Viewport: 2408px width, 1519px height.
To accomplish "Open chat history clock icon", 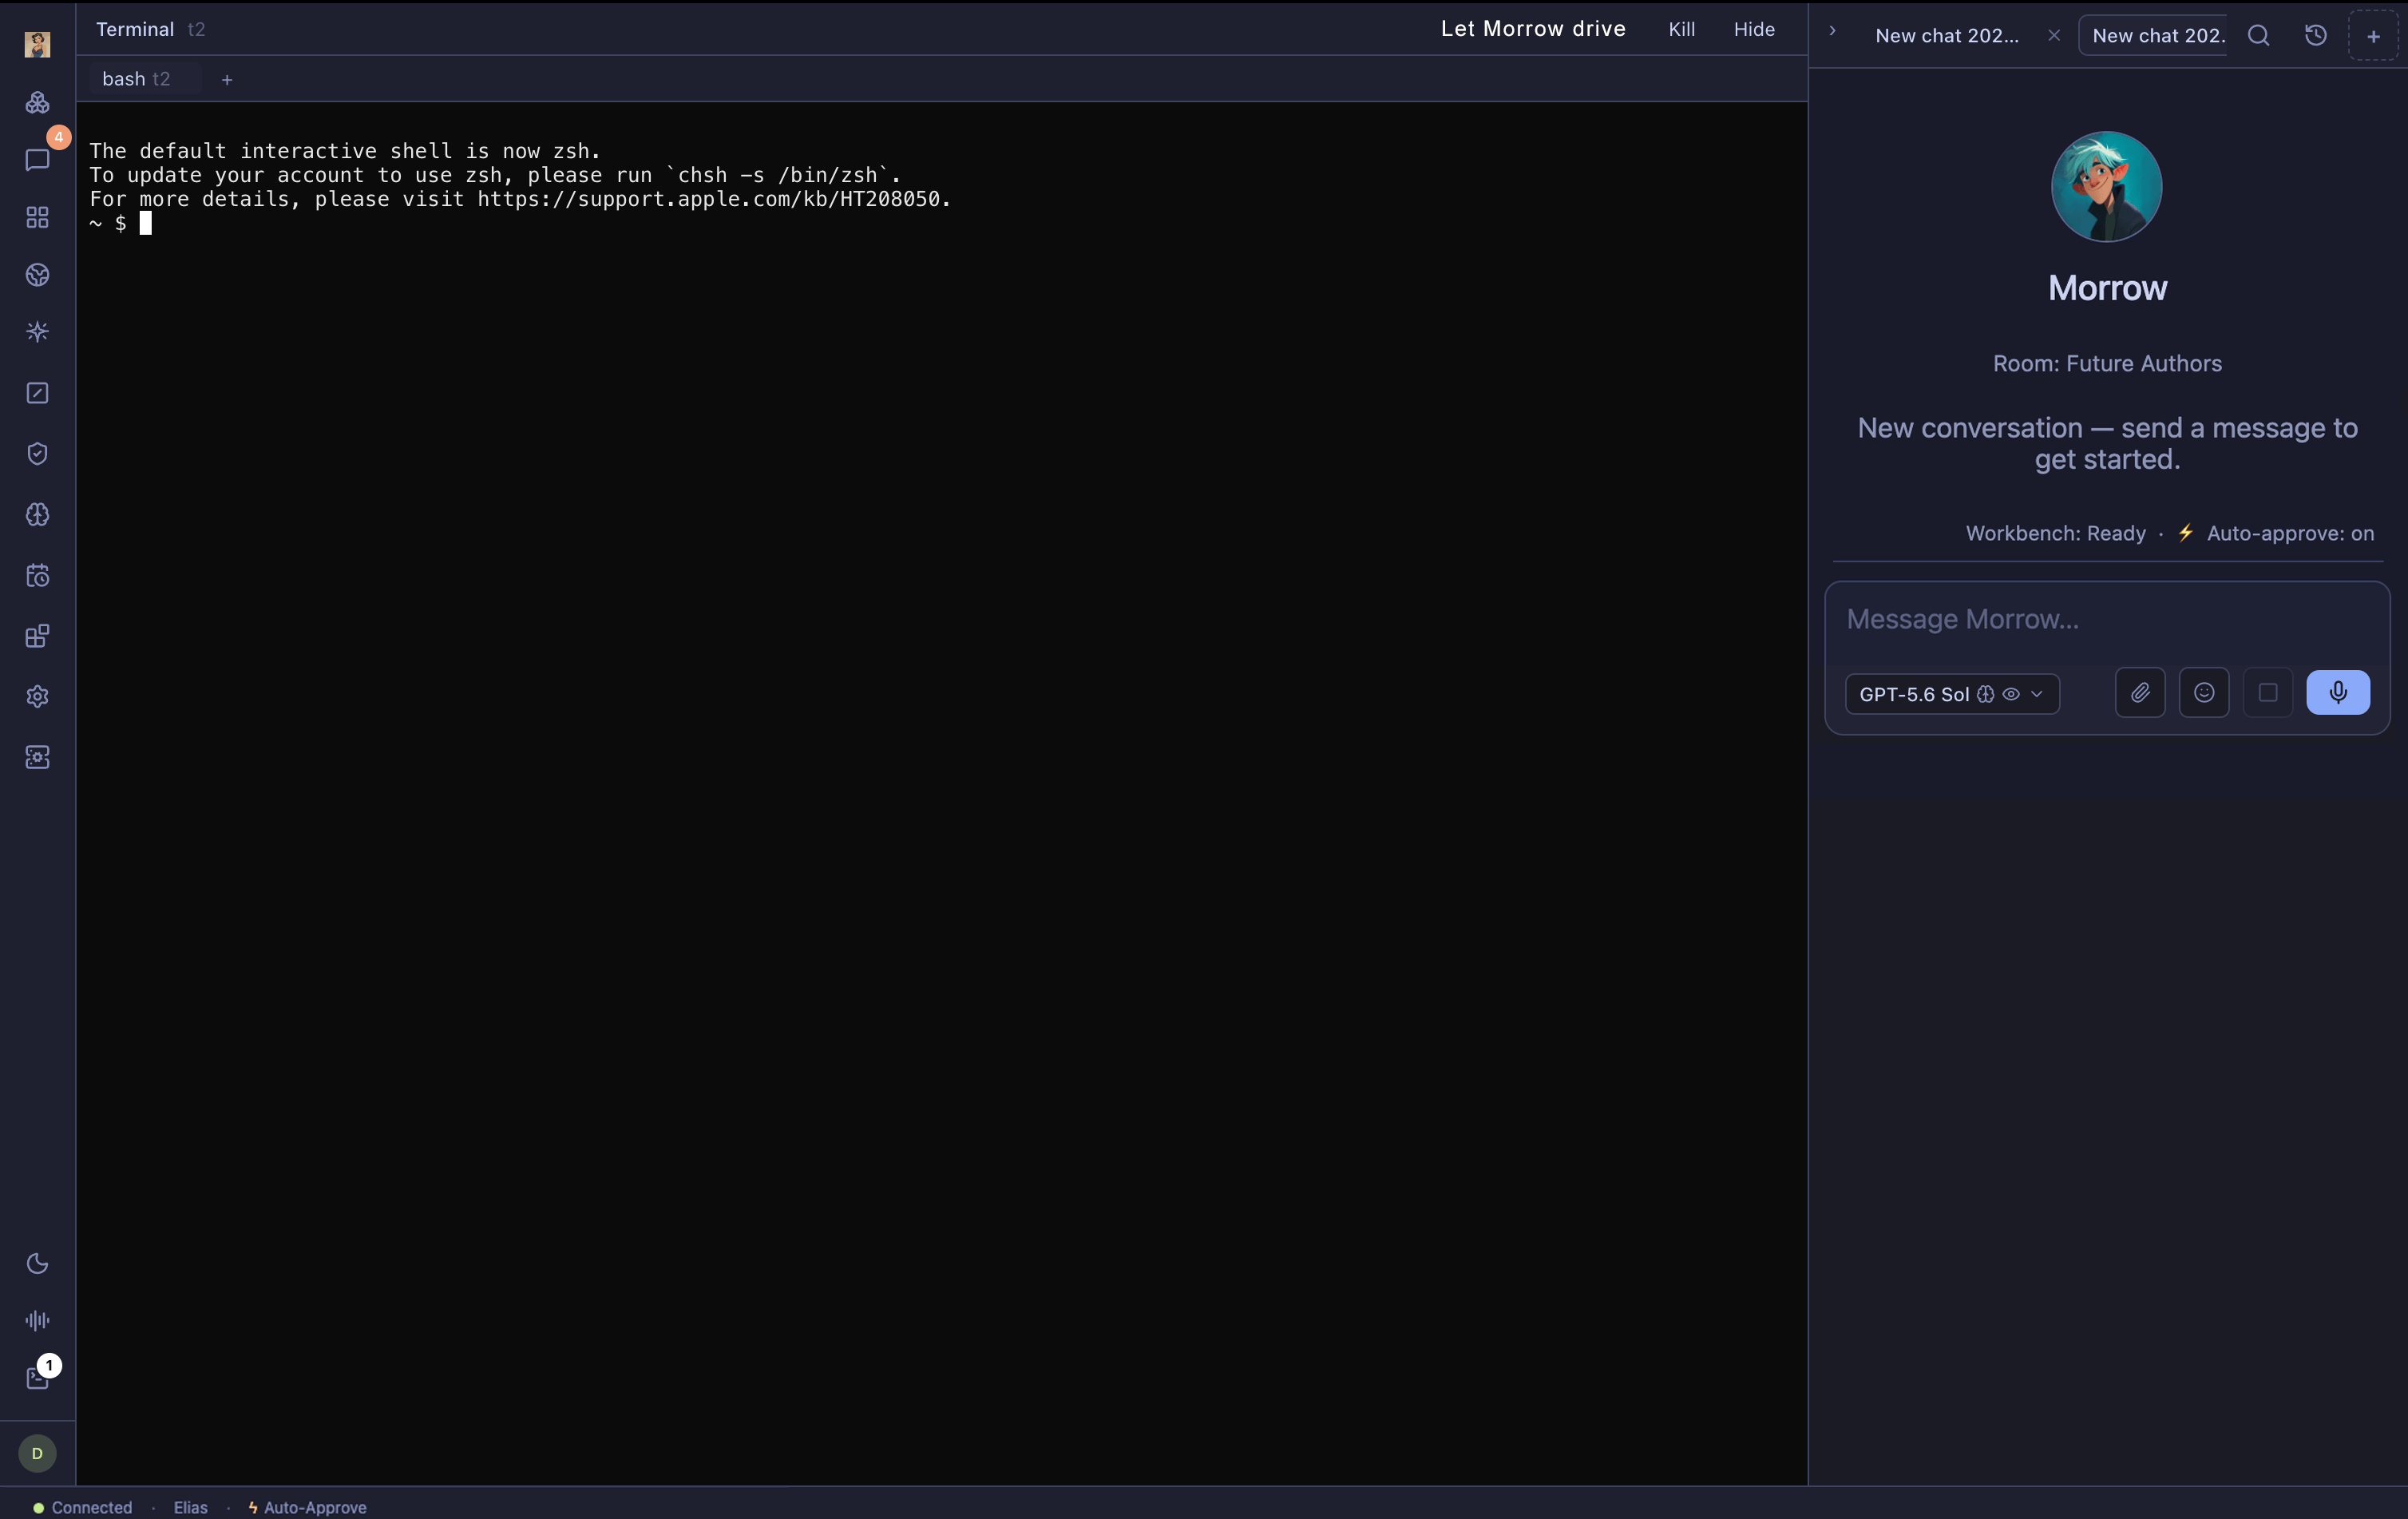I will [x=2316, y=36].
